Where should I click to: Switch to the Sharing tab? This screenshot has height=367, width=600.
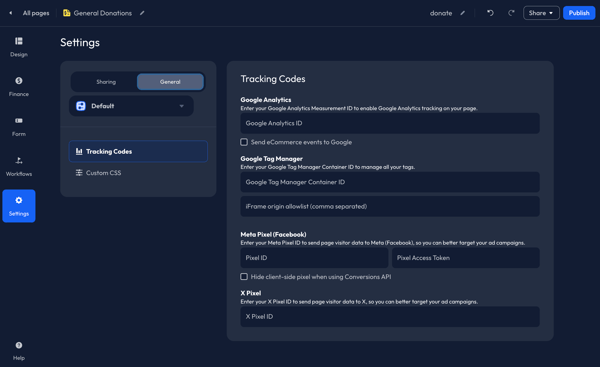coord(106,82)
